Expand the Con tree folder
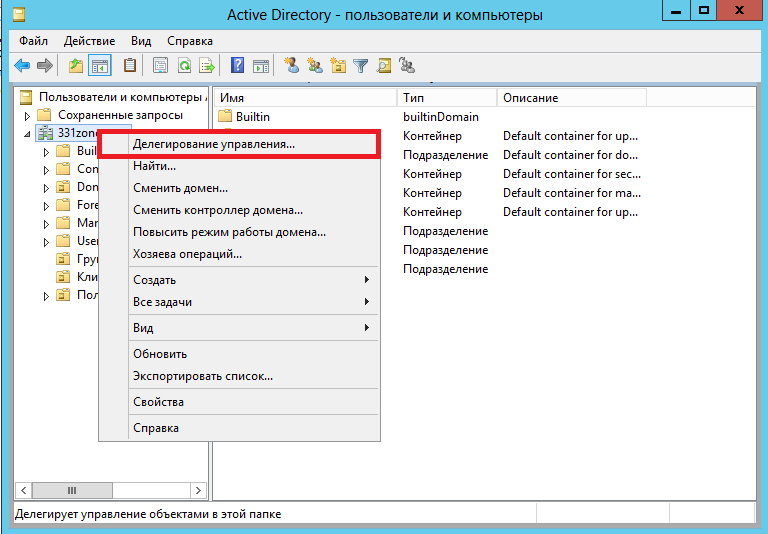 point(46,170)
